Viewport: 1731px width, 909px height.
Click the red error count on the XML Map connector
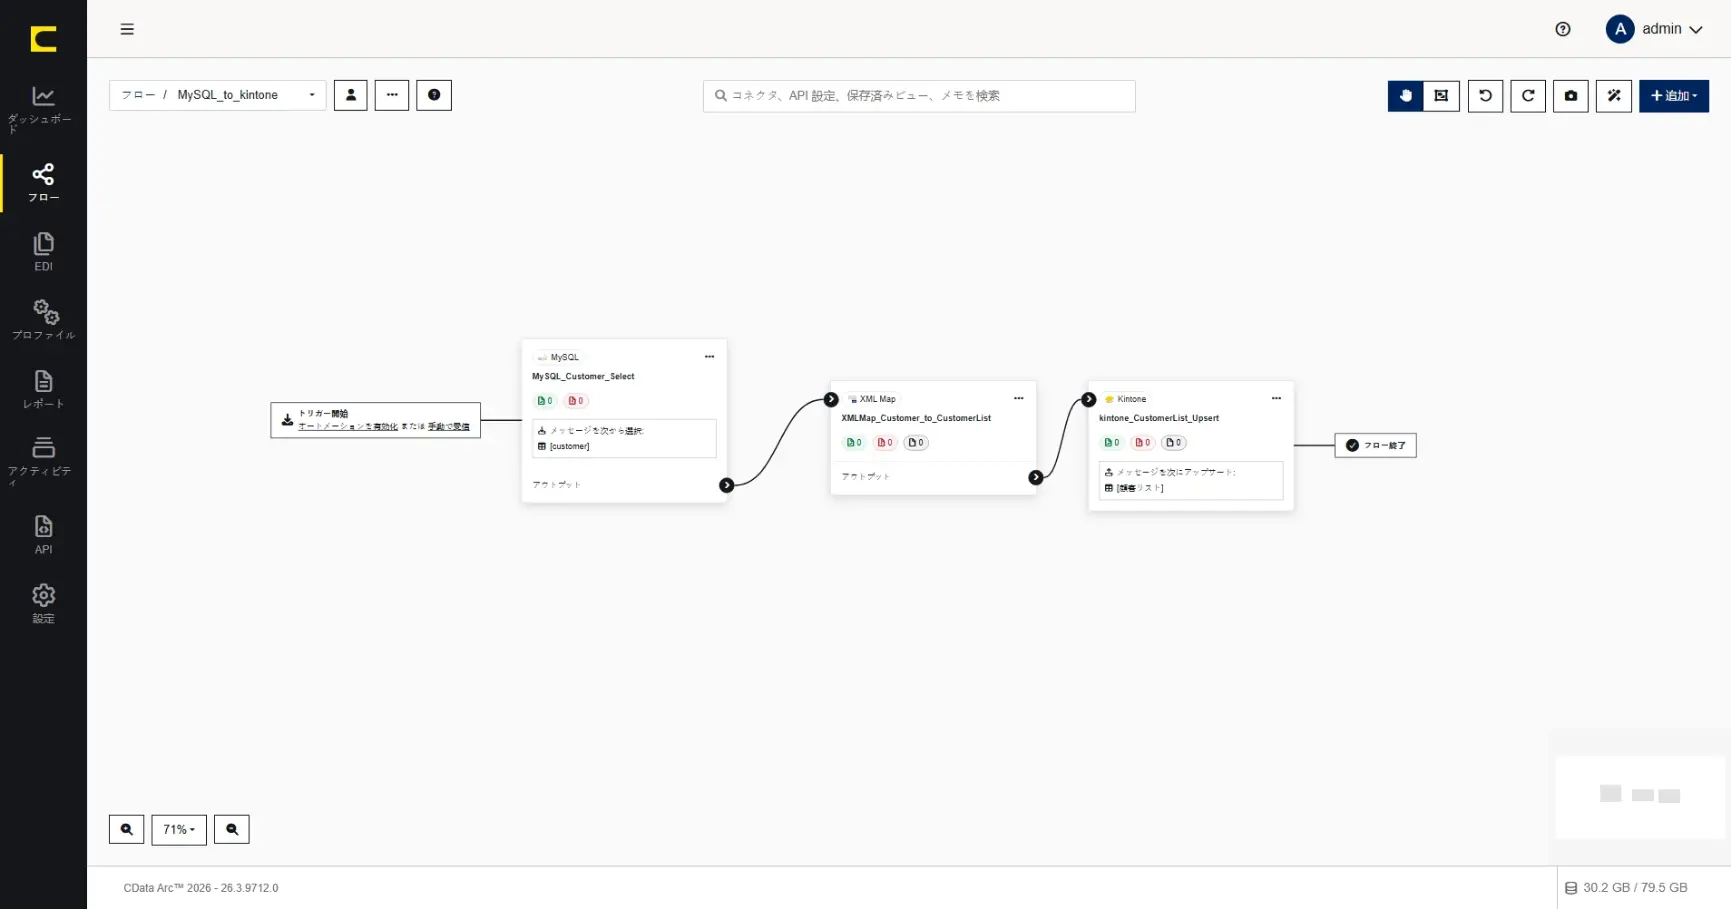click(885, 443)
